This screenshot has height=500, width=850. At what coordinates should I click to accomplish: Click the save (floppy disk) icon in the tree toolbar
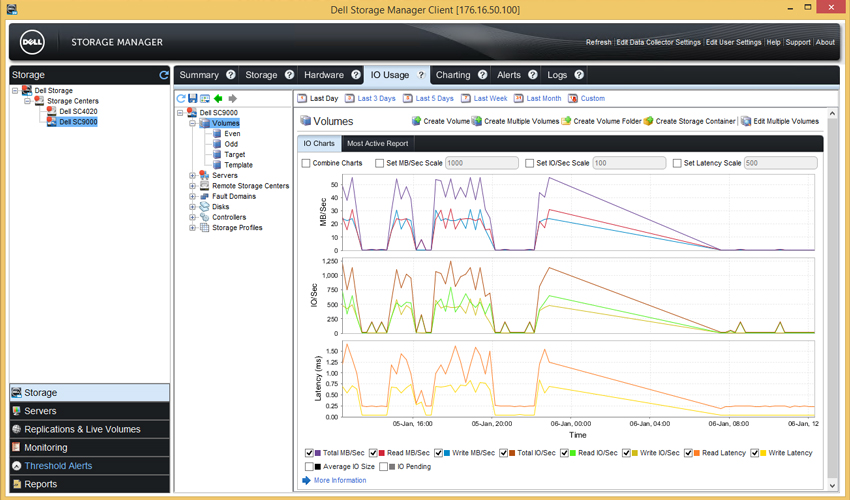click(x=192, y=99)
